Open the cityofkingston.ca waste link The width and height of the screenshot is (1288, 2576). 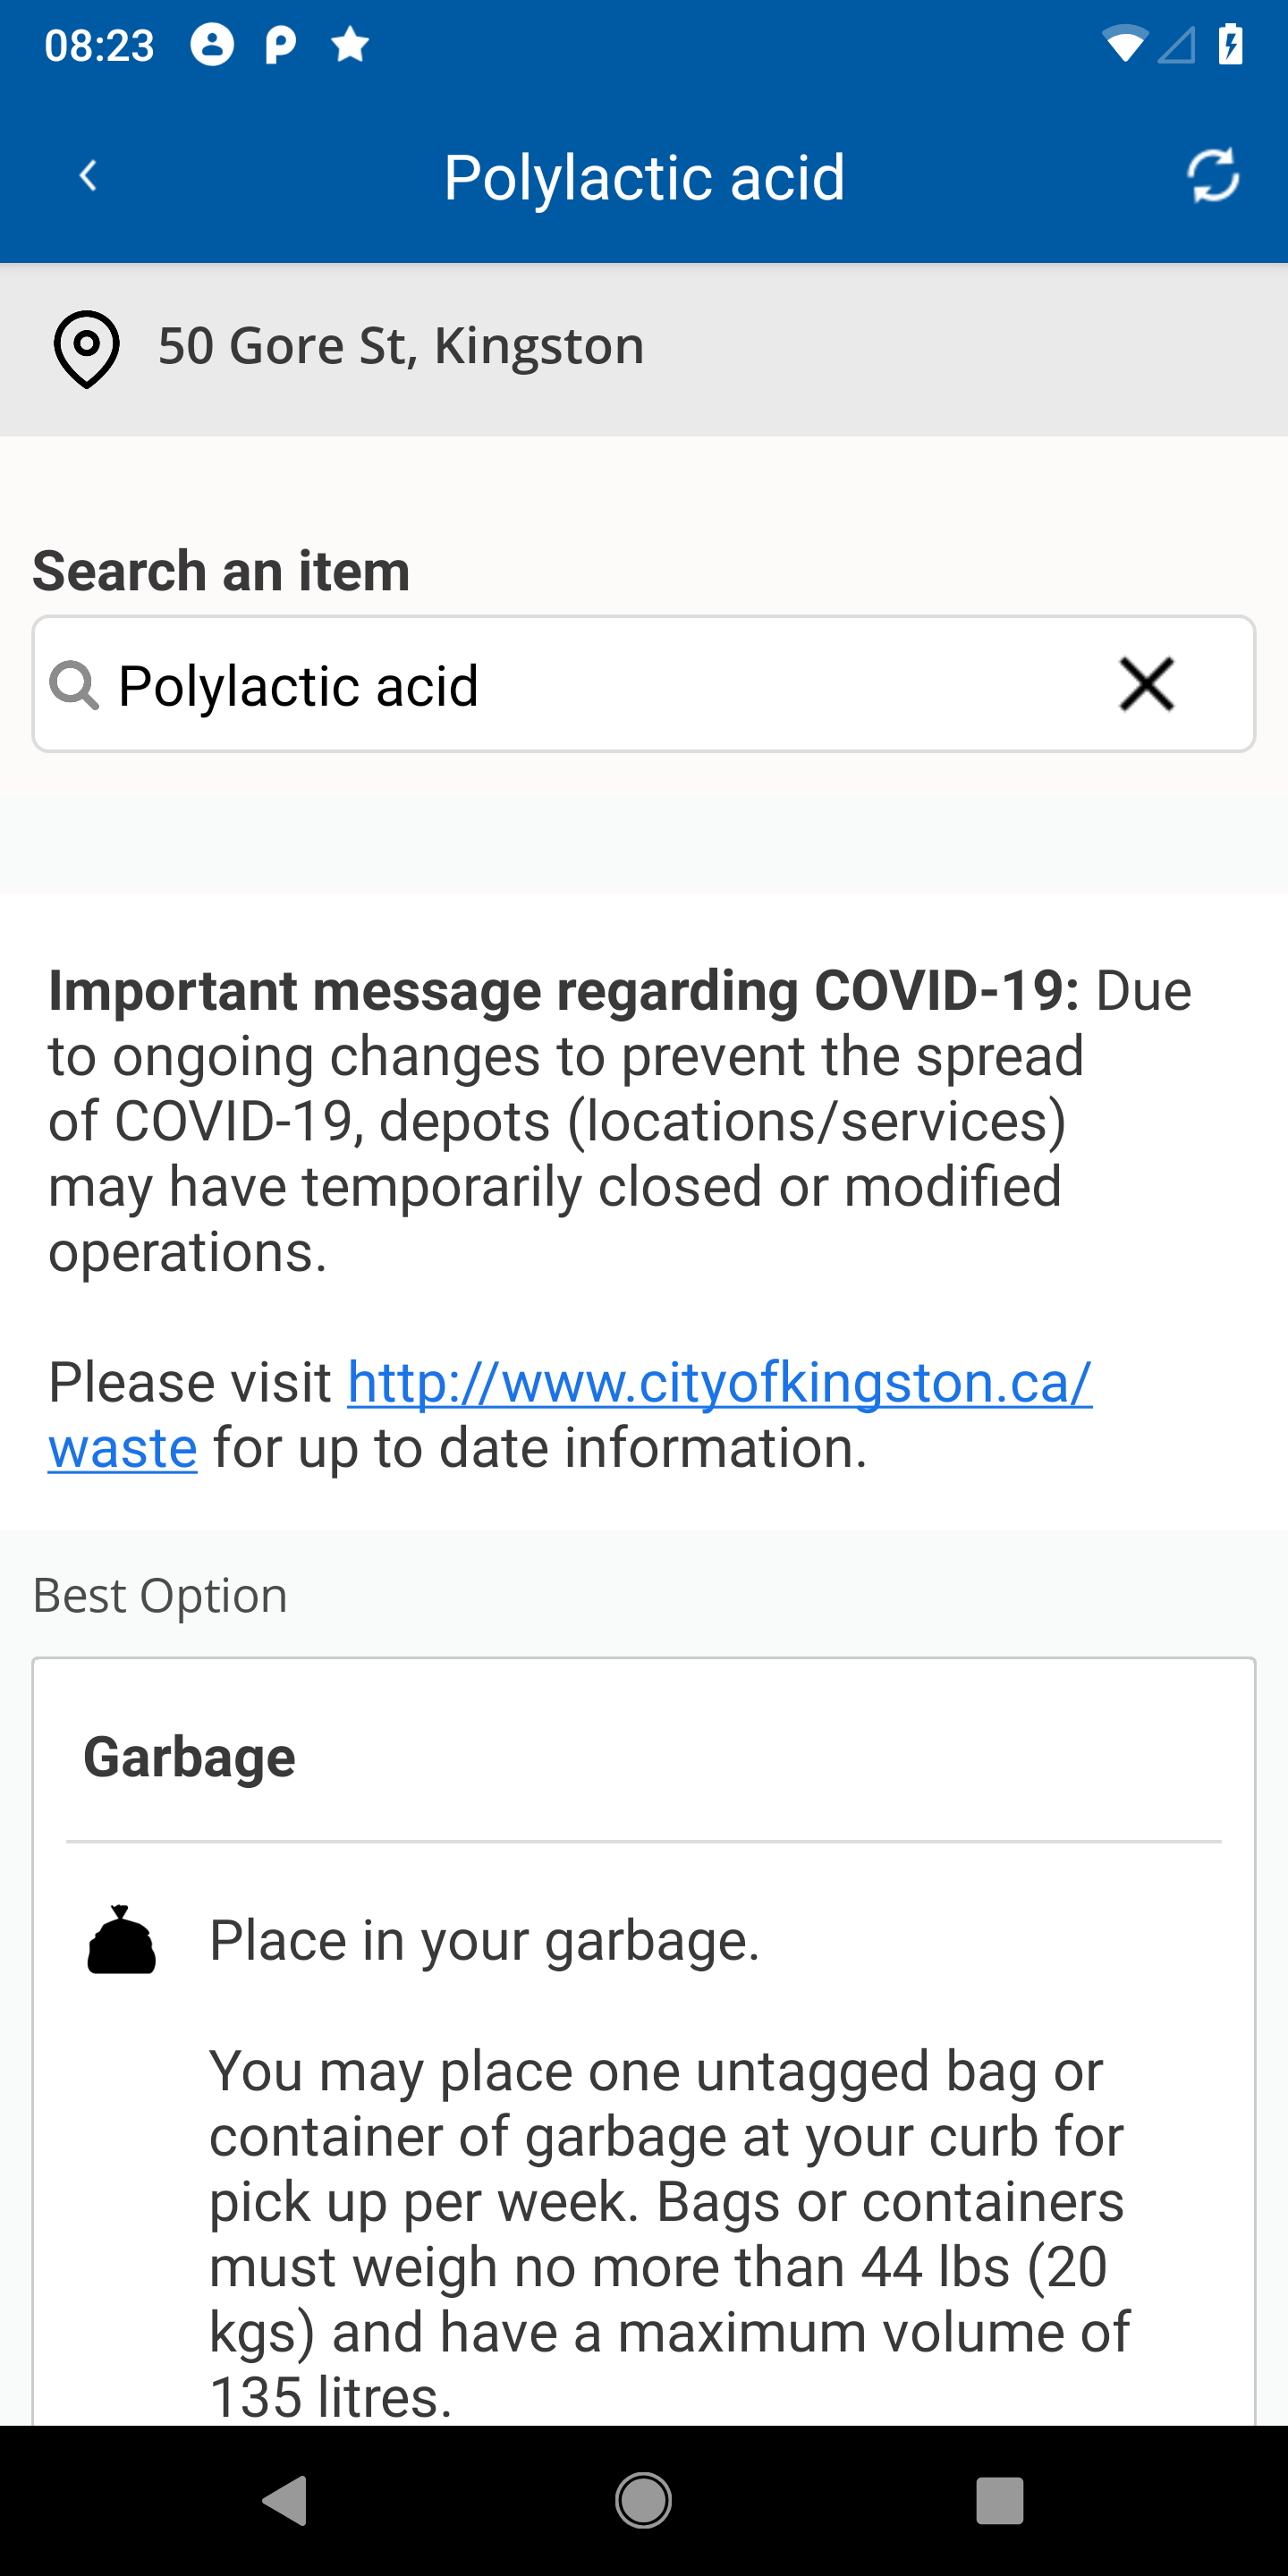(570, 1414)
